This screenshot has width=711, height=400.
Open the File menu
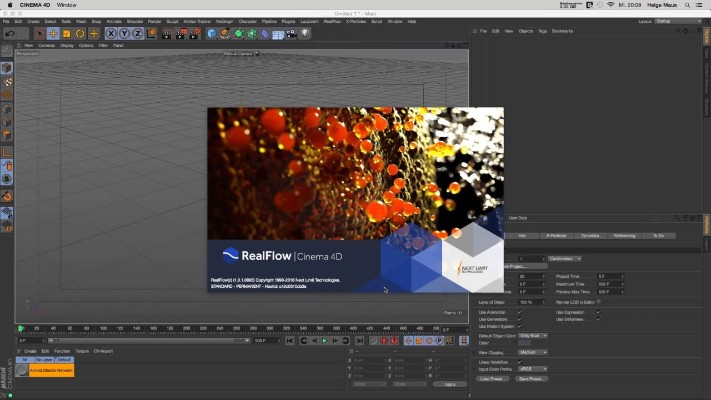pyautogui.click(x=6, y=21)
